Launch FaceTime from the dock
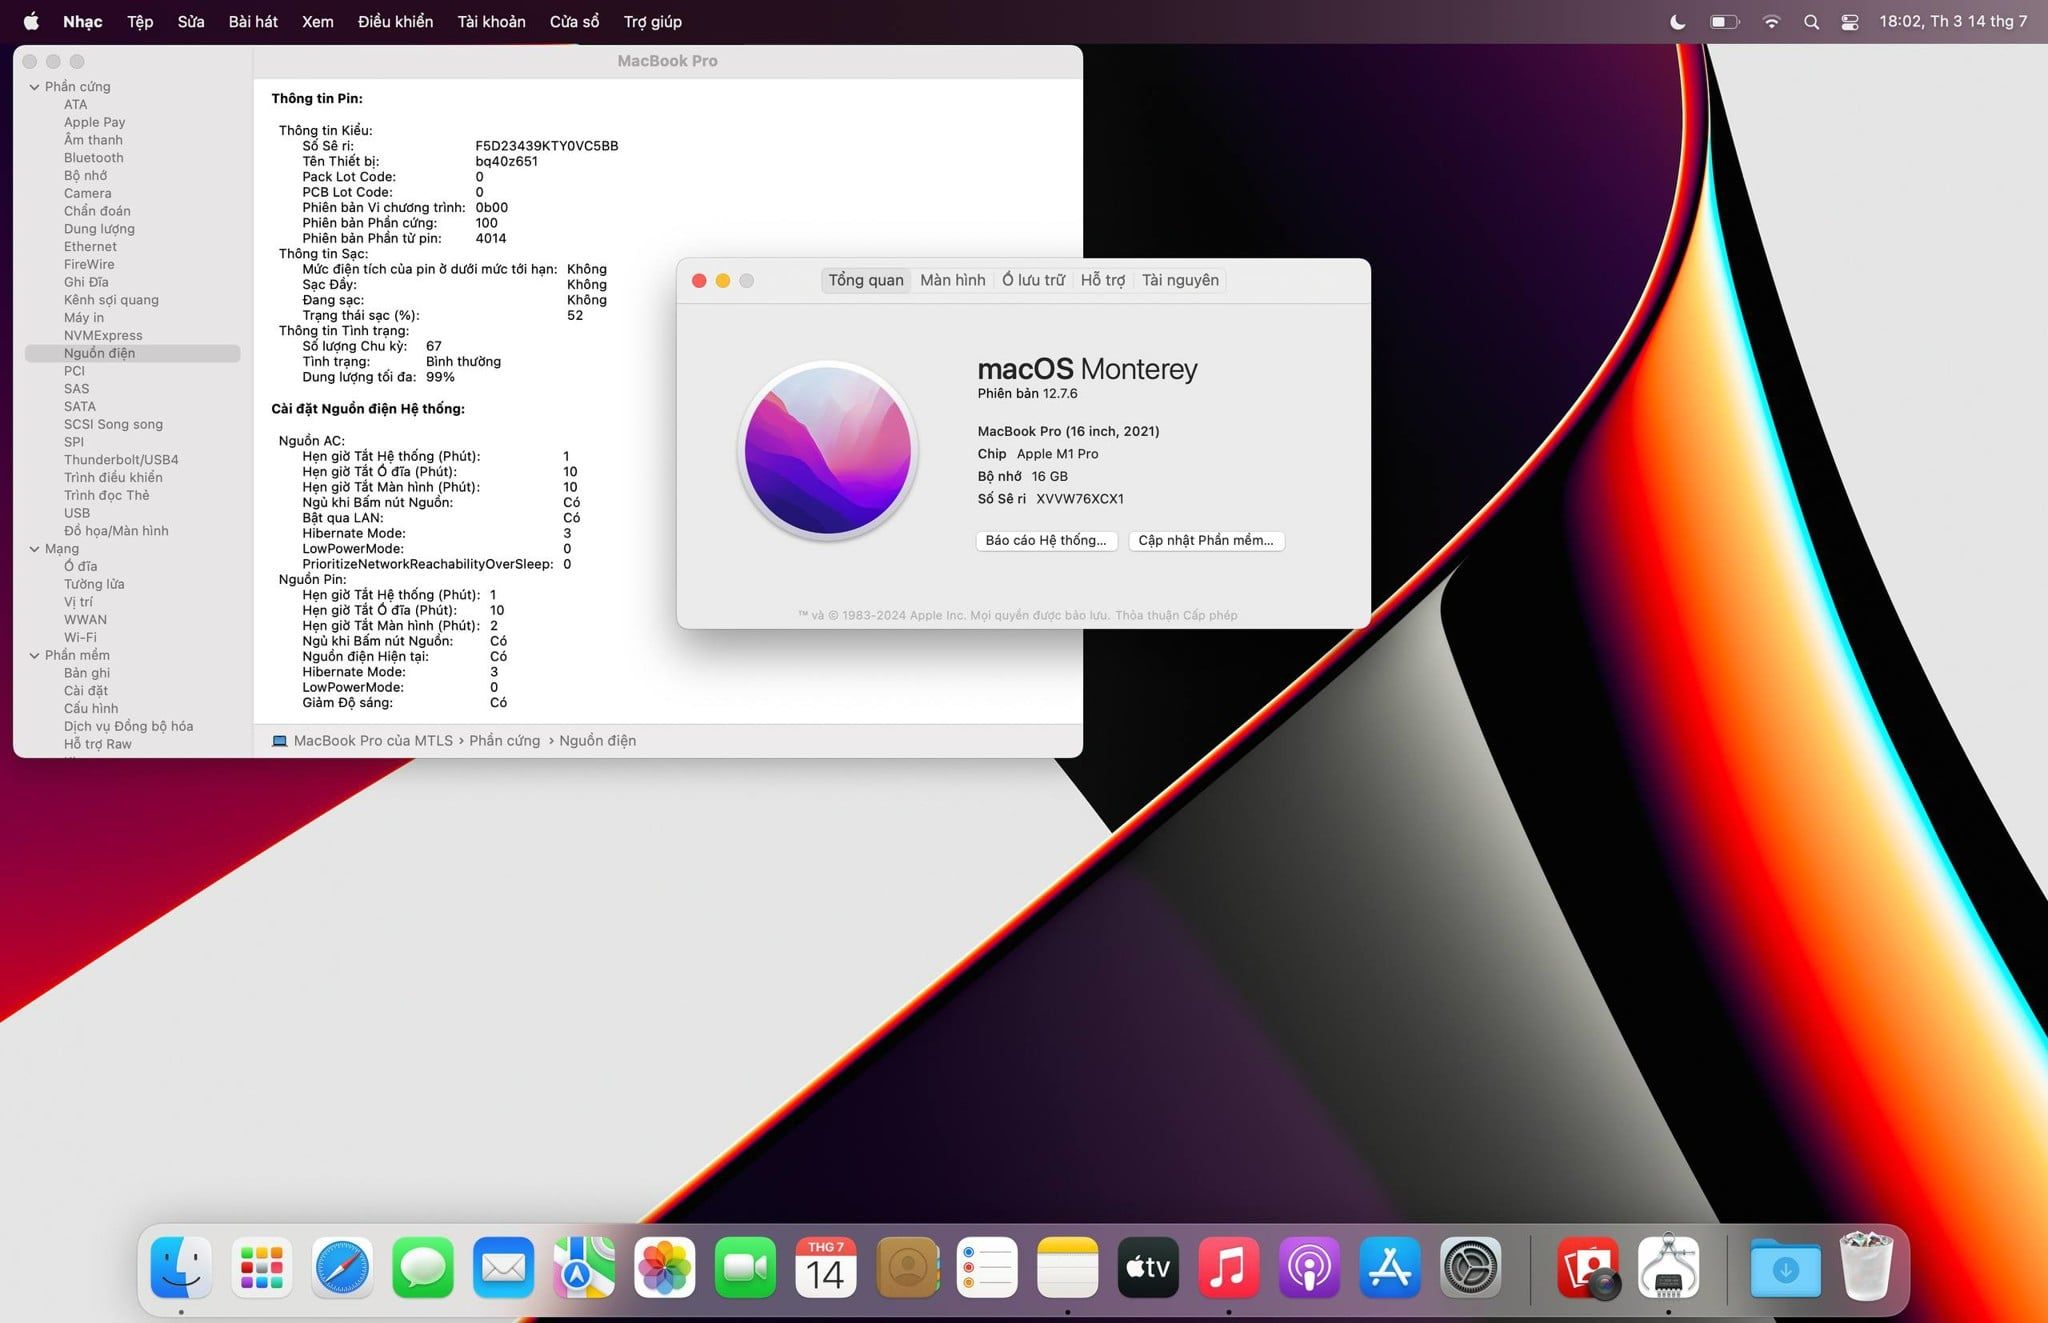 745,1267
